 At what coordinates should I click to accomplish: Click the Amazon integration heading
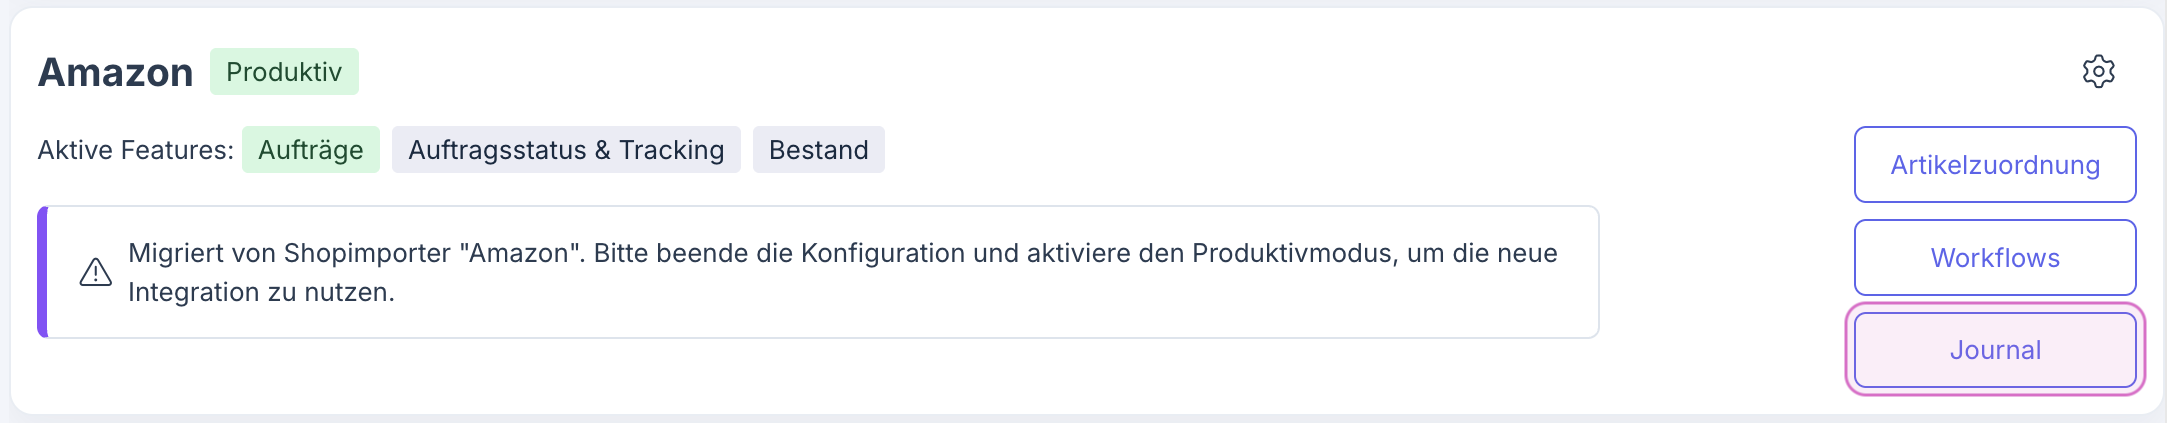tap(116, 73)
